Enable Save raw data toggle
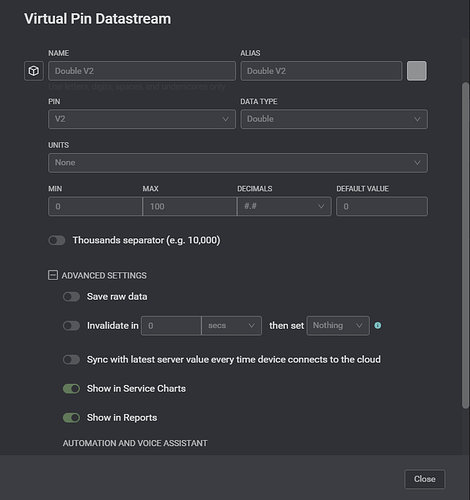The image size is (470, 500). tap(71, 297)
